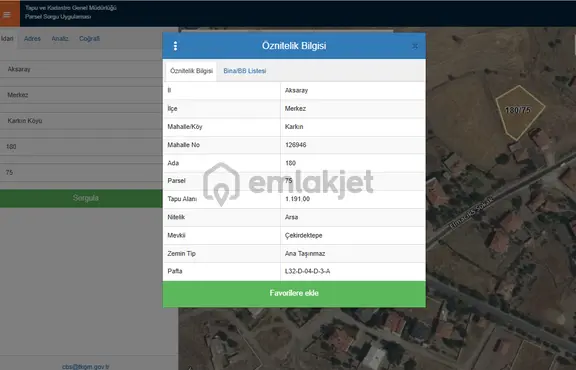Open the Analiz tab in the left panel
The width and height of the screenshot is (576, 370).
60,39
